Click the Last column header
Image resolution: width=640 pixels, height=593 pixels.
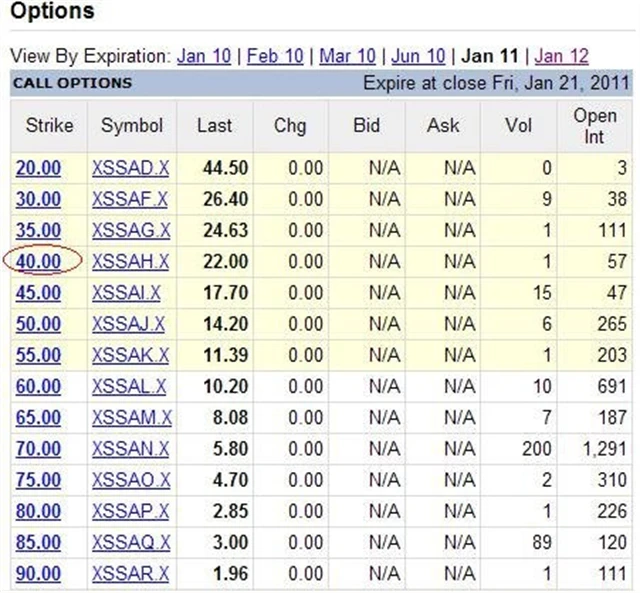click(x=213, y=126)
